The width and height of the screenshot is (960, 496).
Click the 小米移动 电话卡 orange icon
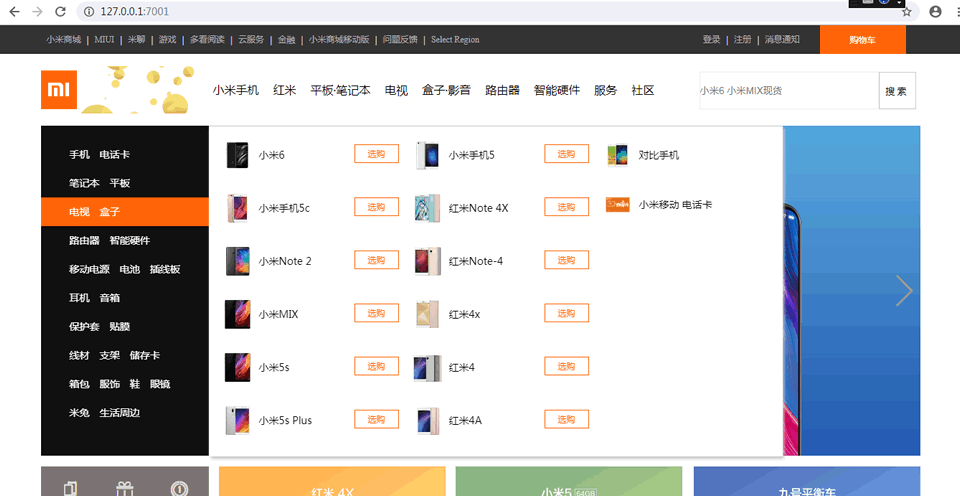(617, 205)
